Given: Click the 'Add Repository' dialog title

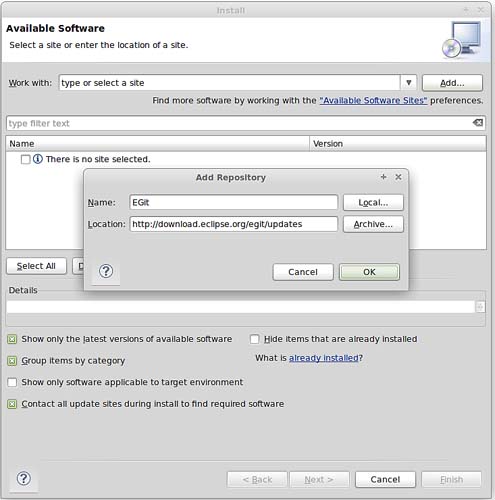Looking at the screenshot, I should pos(231,177).
